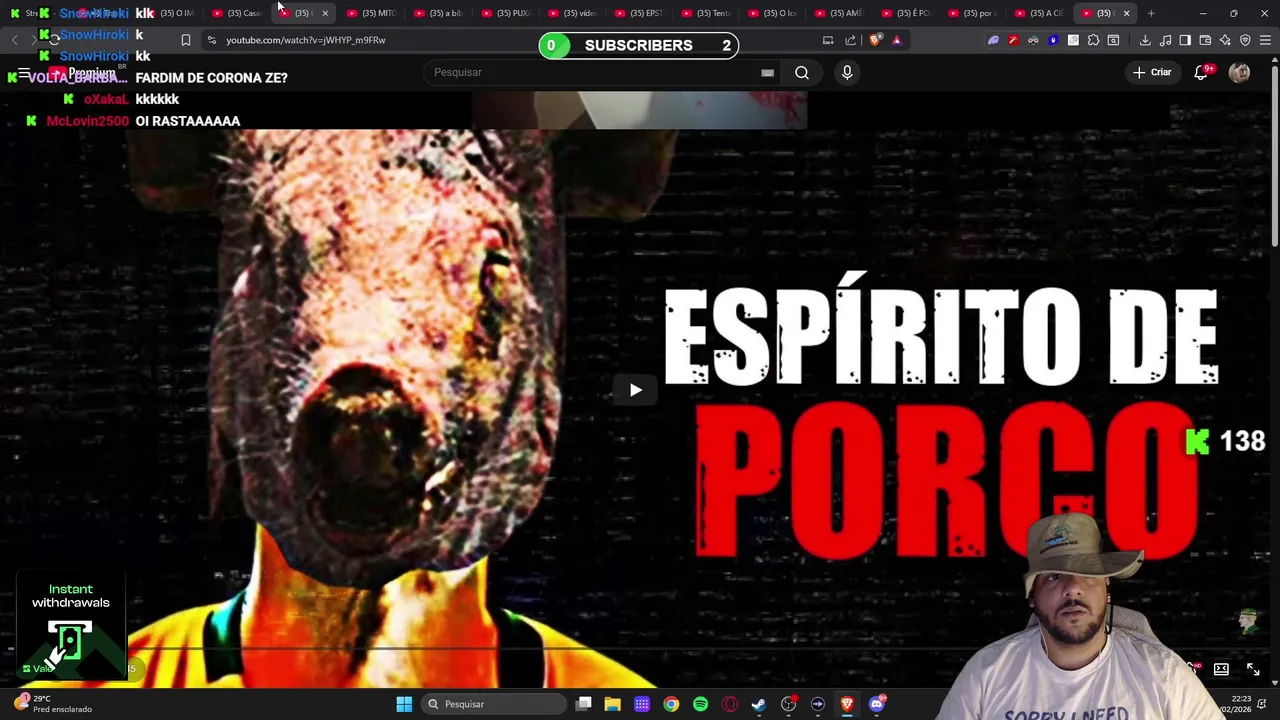Open YouTube notifications bell
The width and height of the screenshot is (1280, 720).
[x=1201, y=72]
